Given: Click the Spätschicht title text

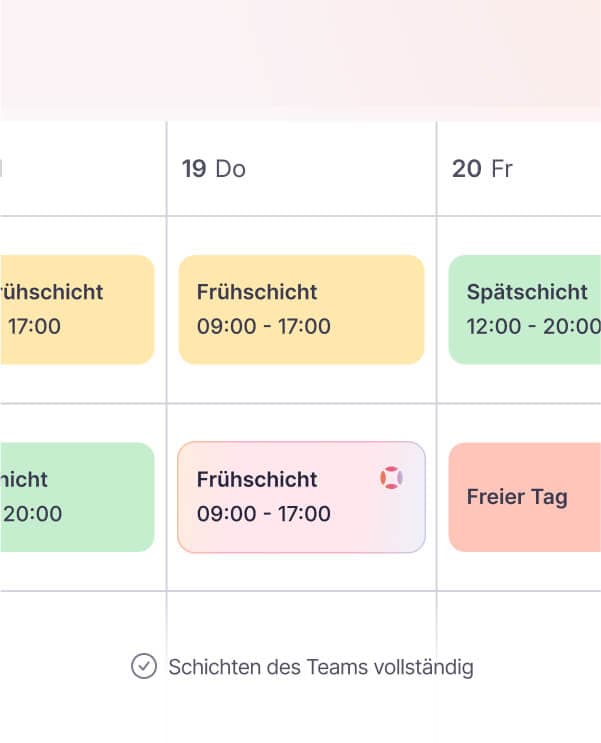Looking at the screenshot, I should tap(527, 292).
